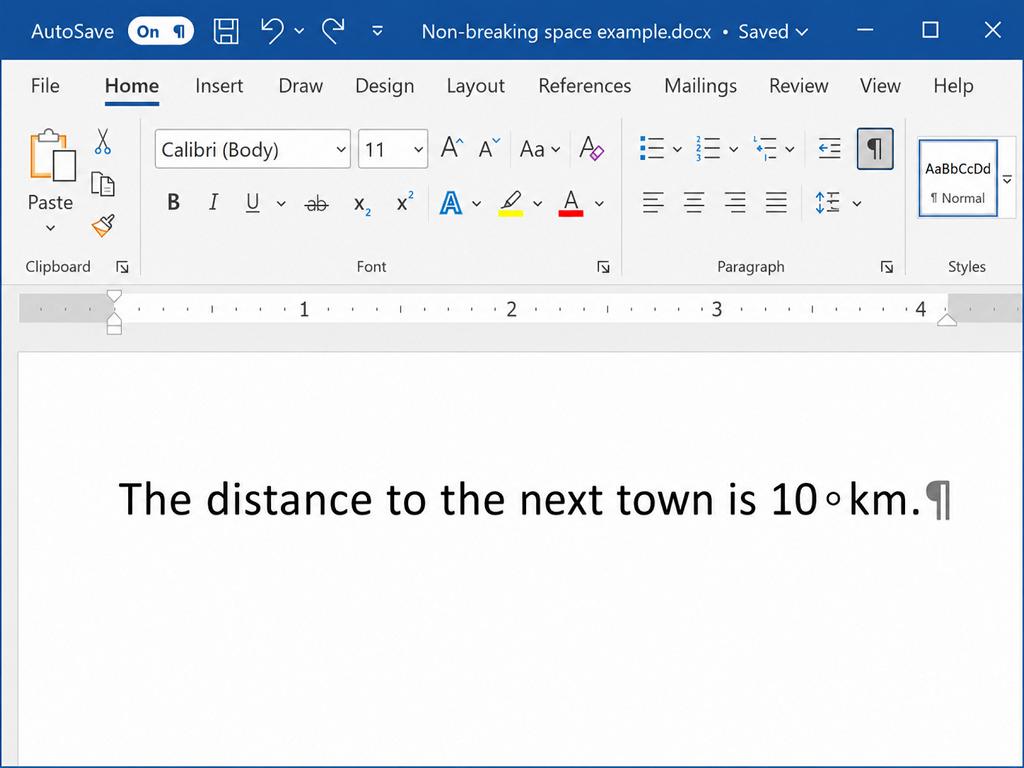Open the Help tab

click(953, 86)
